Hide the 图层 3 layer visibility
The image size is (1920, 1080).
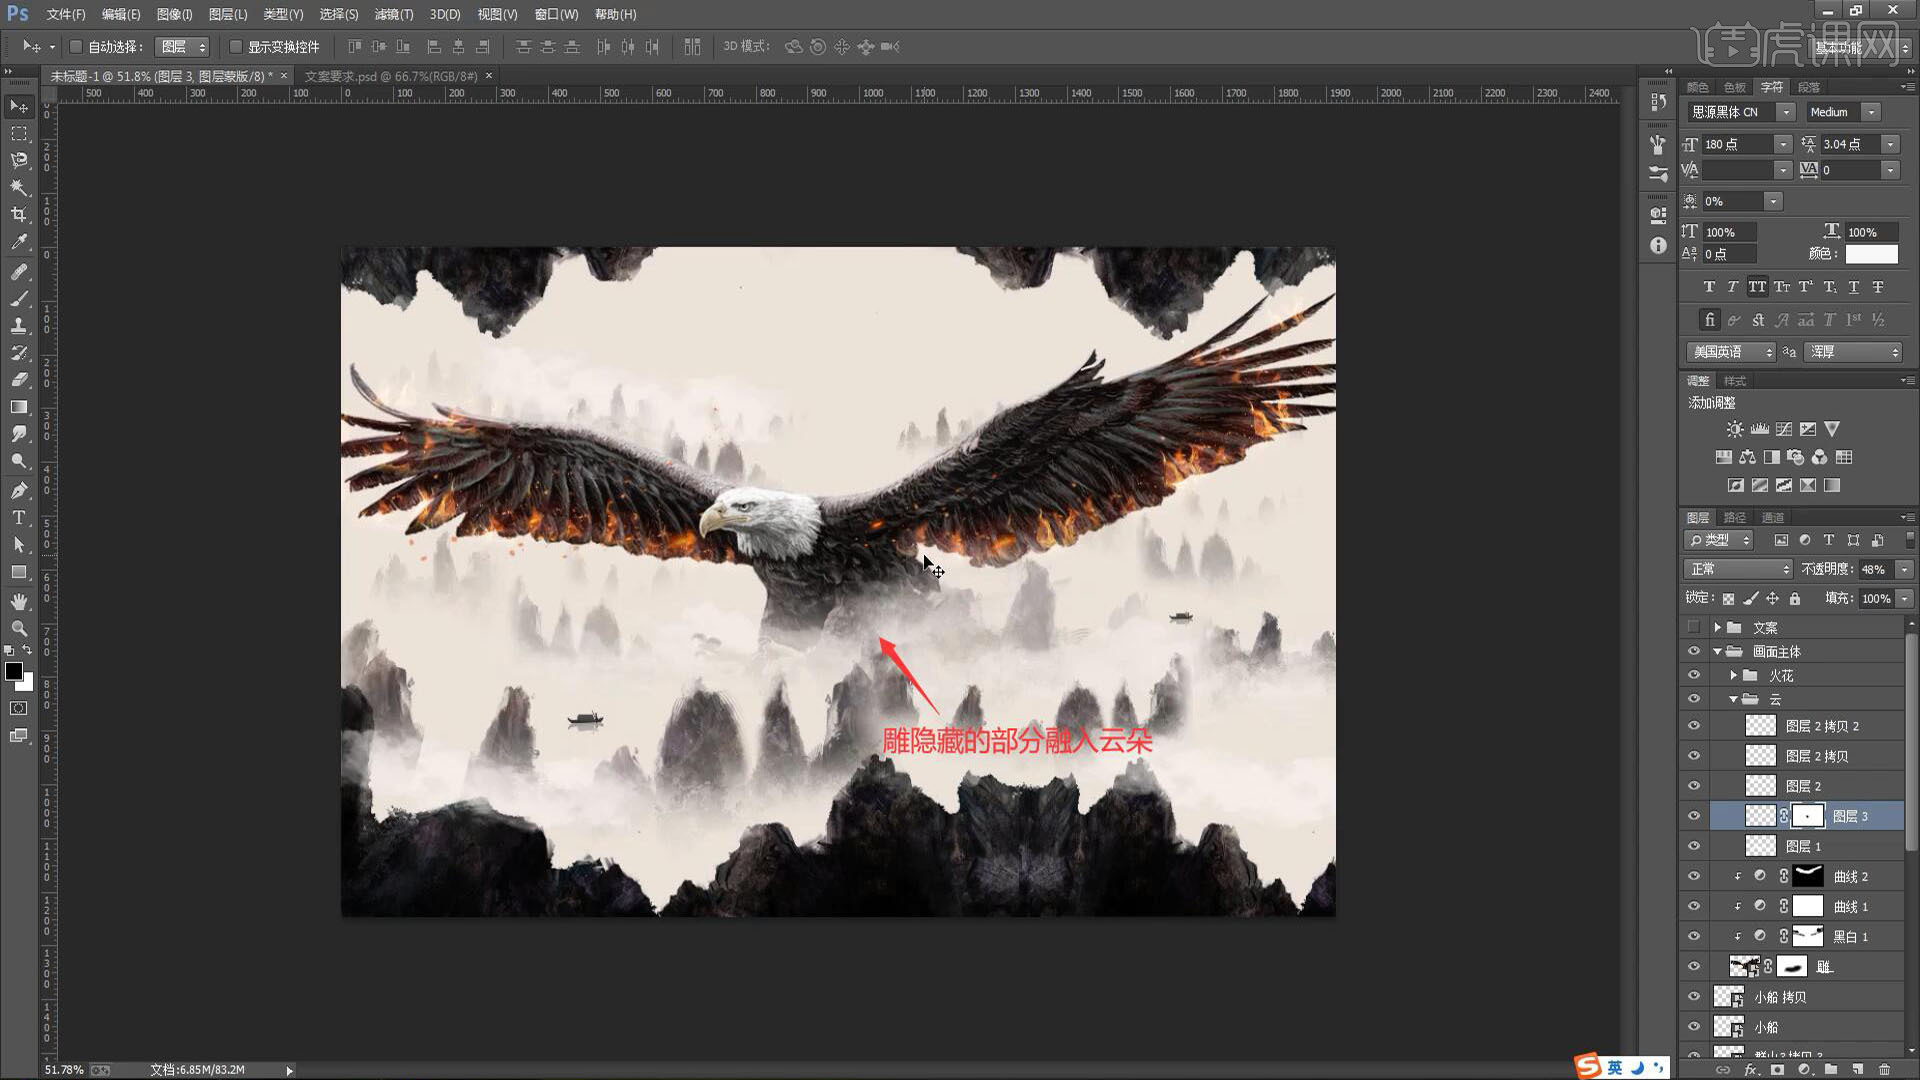[1693, 816]
